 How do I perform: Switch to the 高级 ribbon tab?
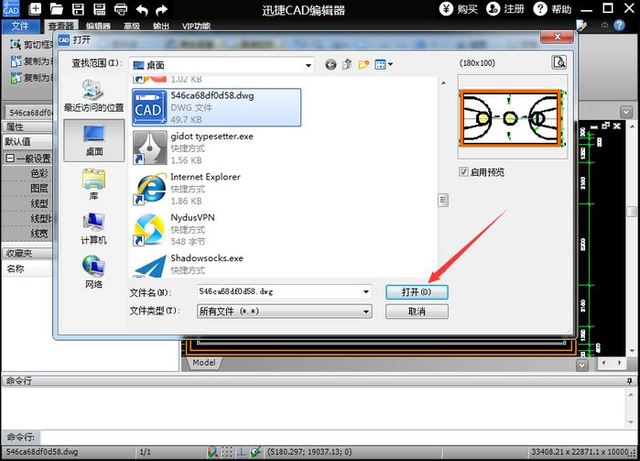[132, 26]
